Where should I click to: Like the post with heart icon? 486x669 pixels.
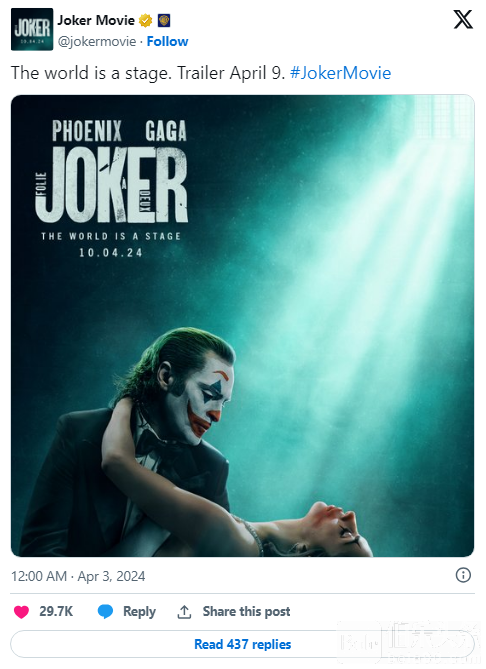point(21,612)
